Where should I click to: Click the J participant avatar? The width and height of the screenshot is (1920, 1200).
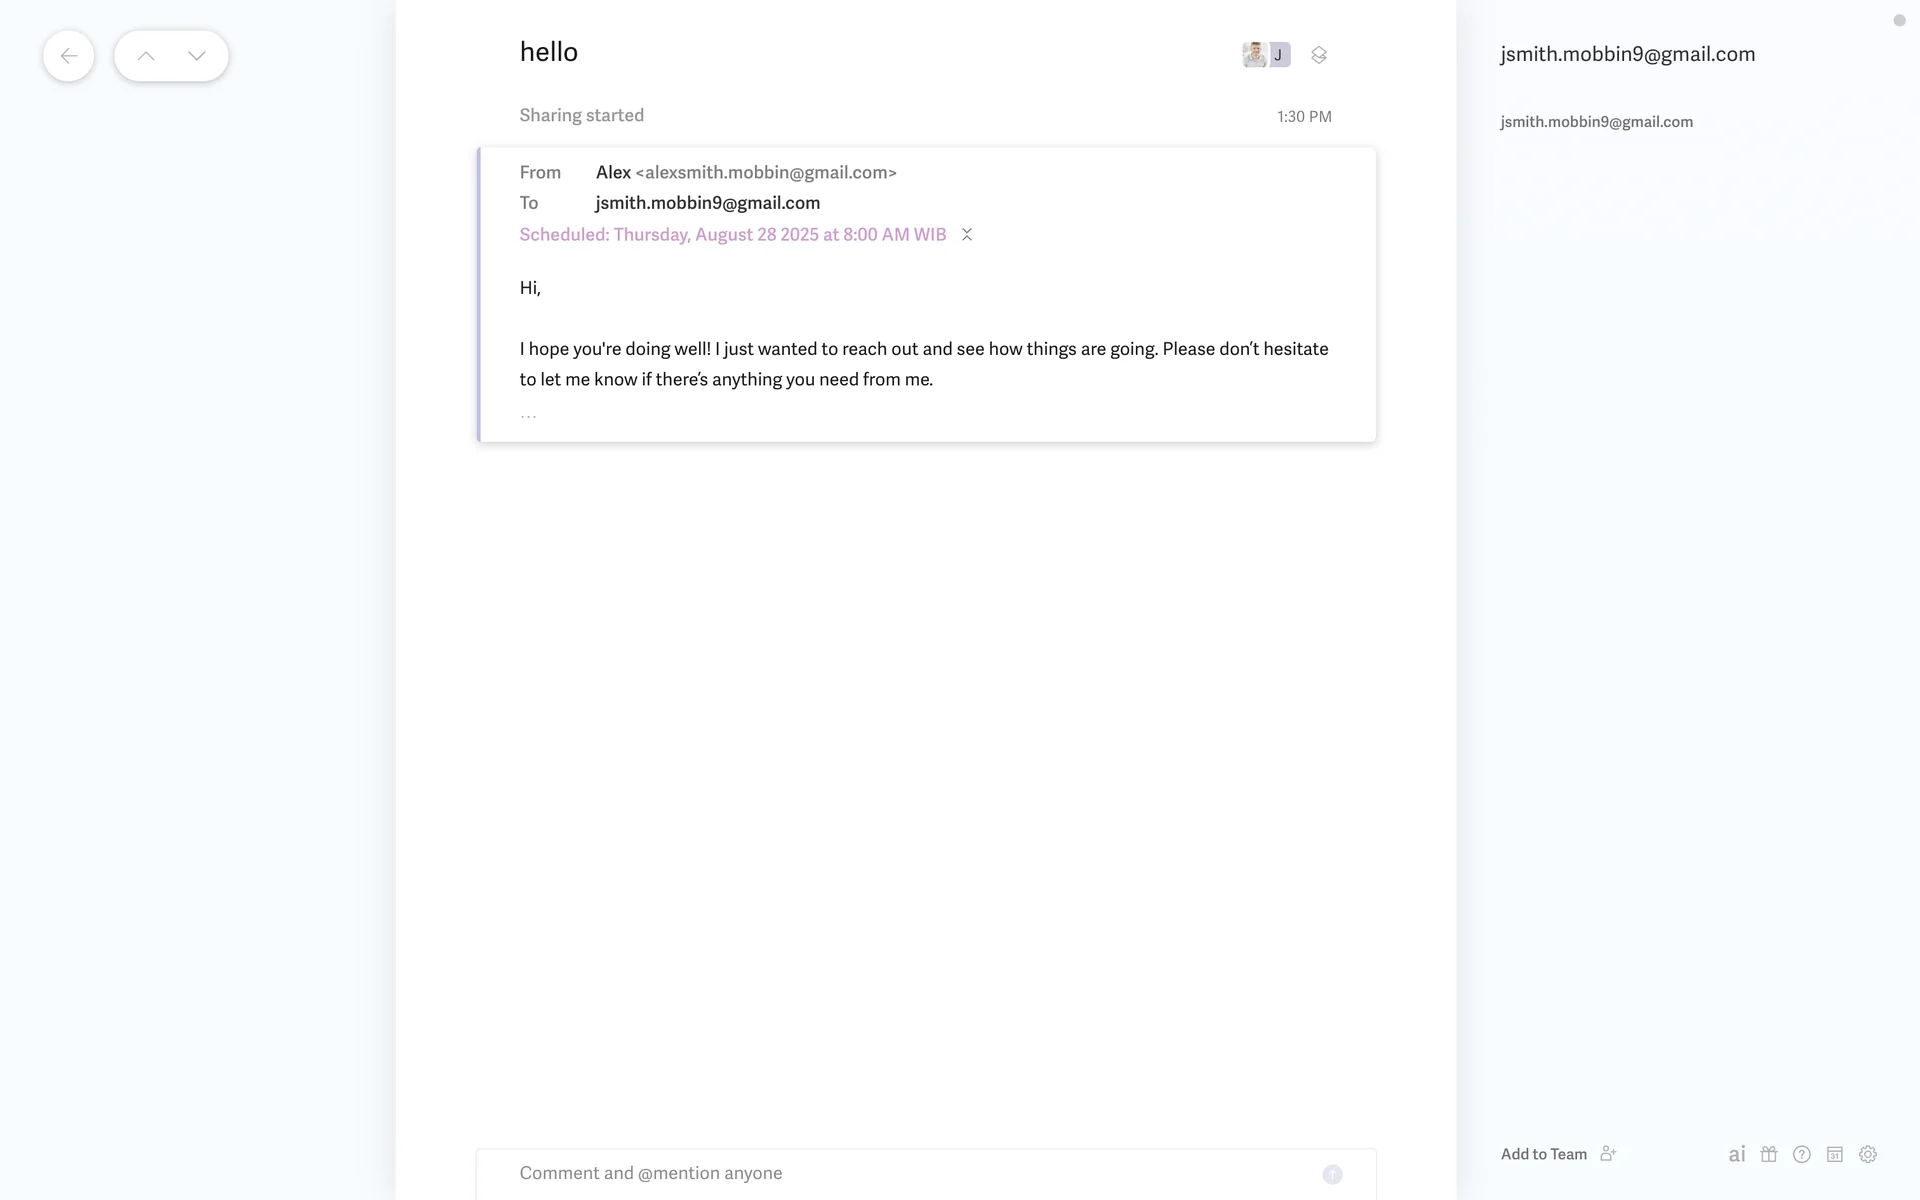(1279, 54)
